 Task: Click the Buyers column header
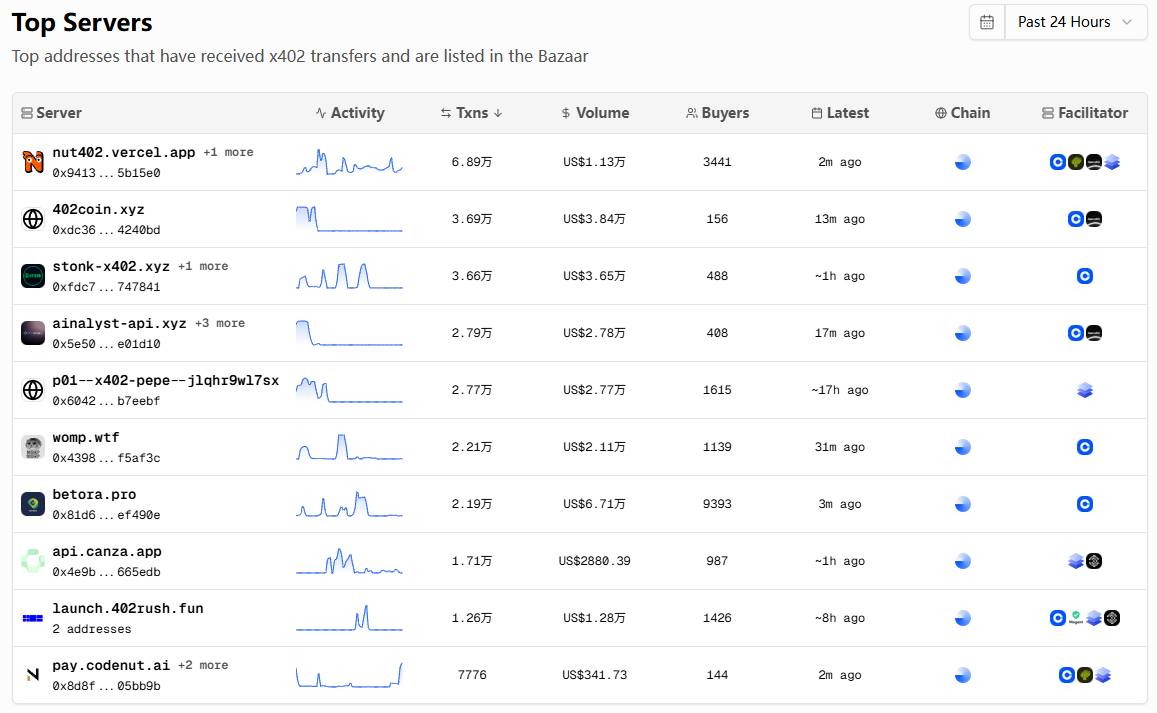[717, 113]
